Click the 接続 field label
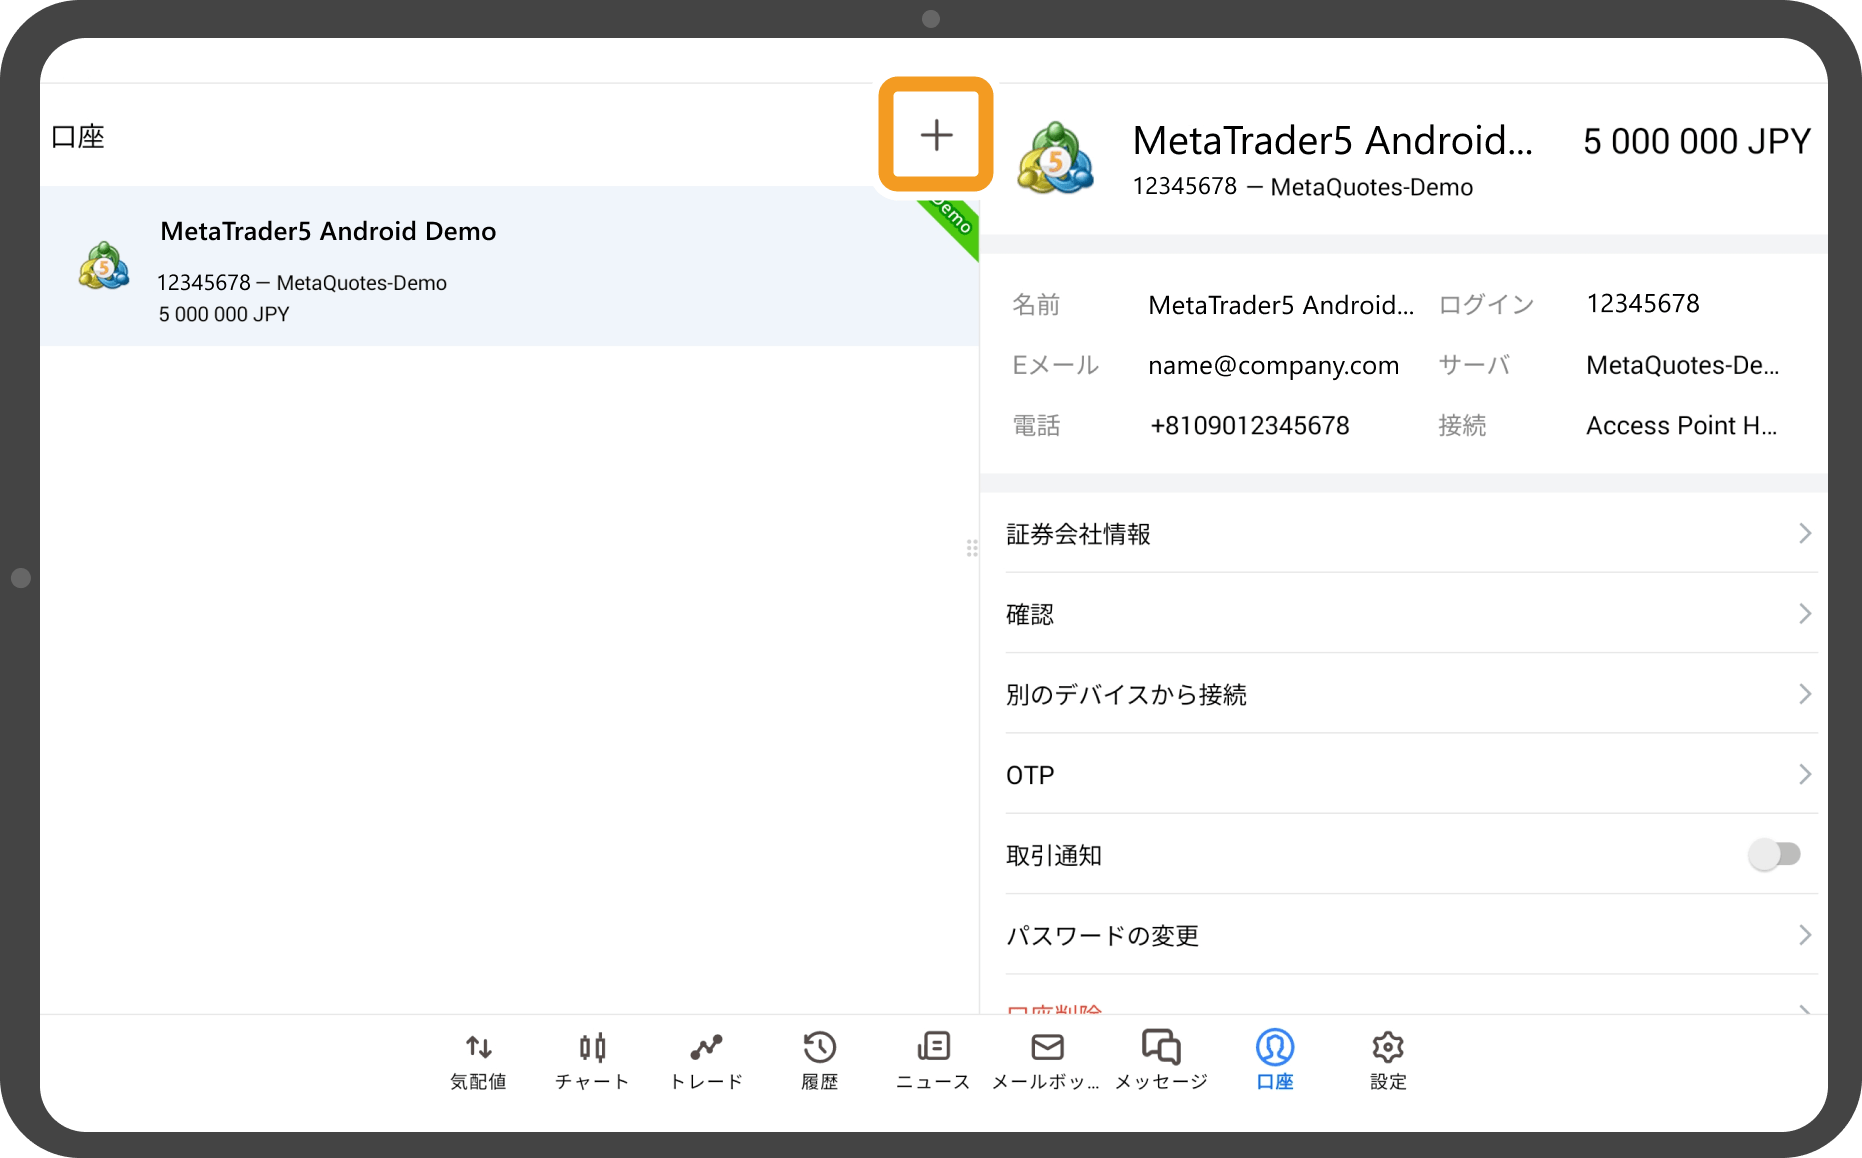 1462,426
